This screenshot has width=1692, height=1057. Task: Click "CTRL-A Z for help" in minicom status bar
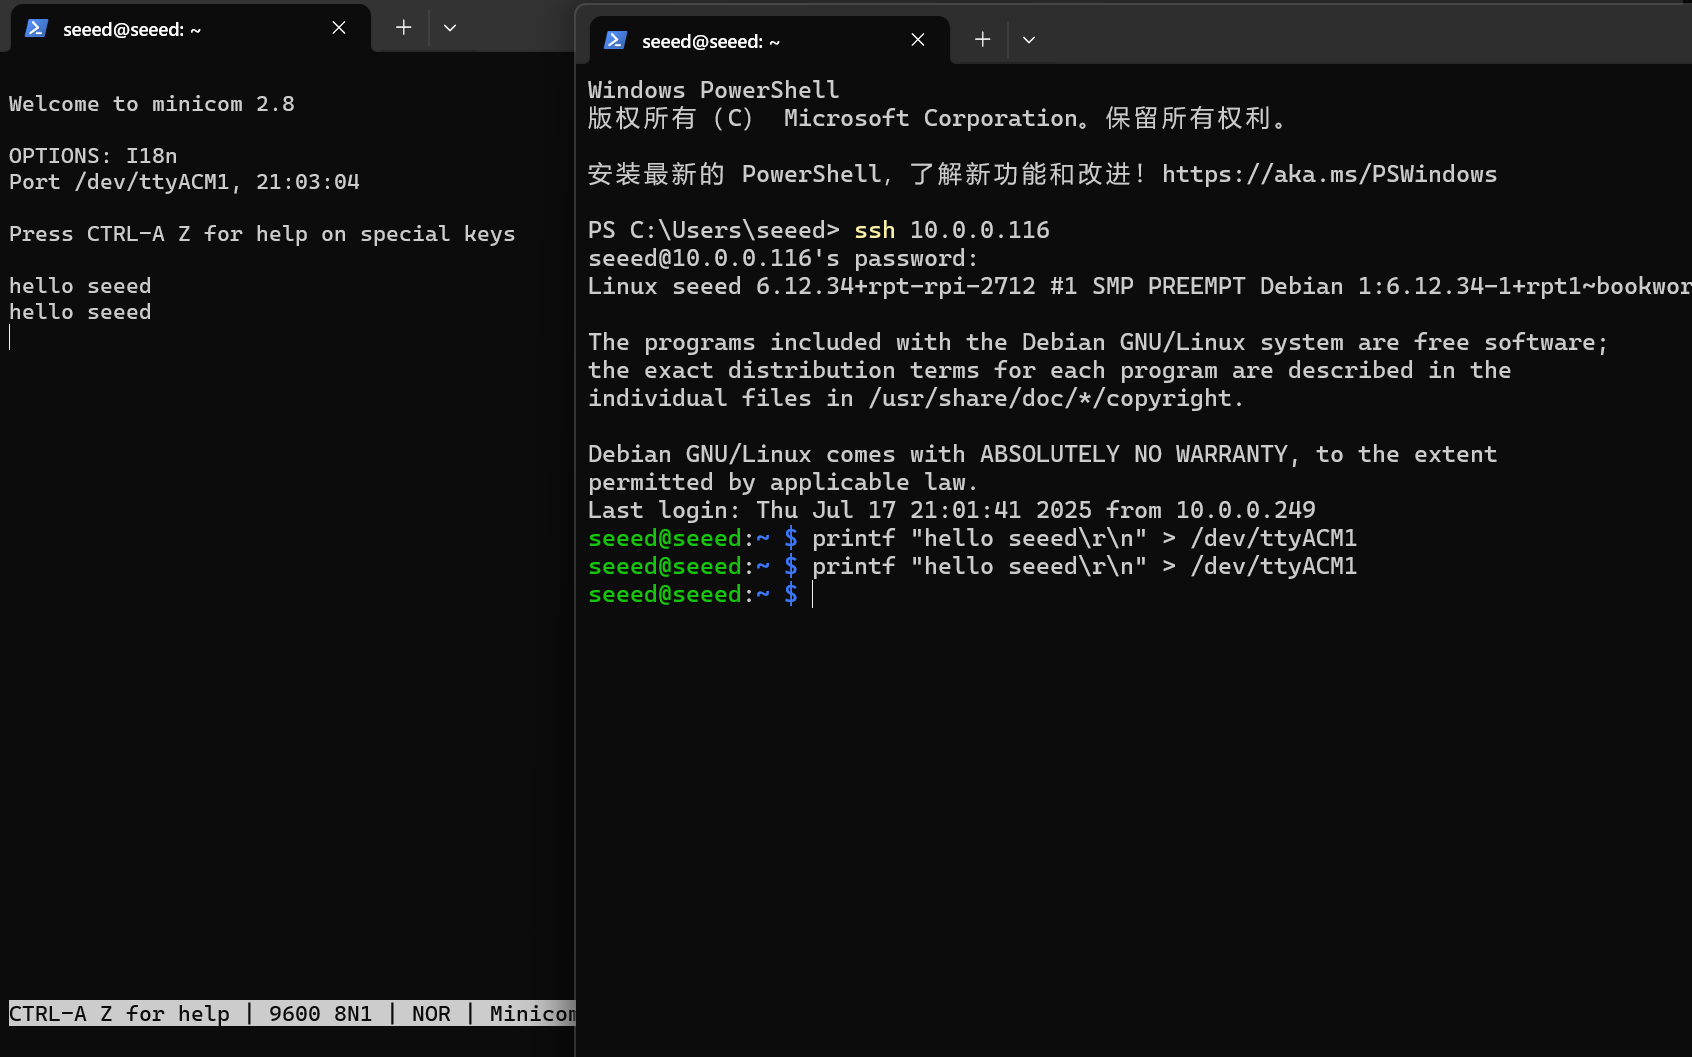119,1014
